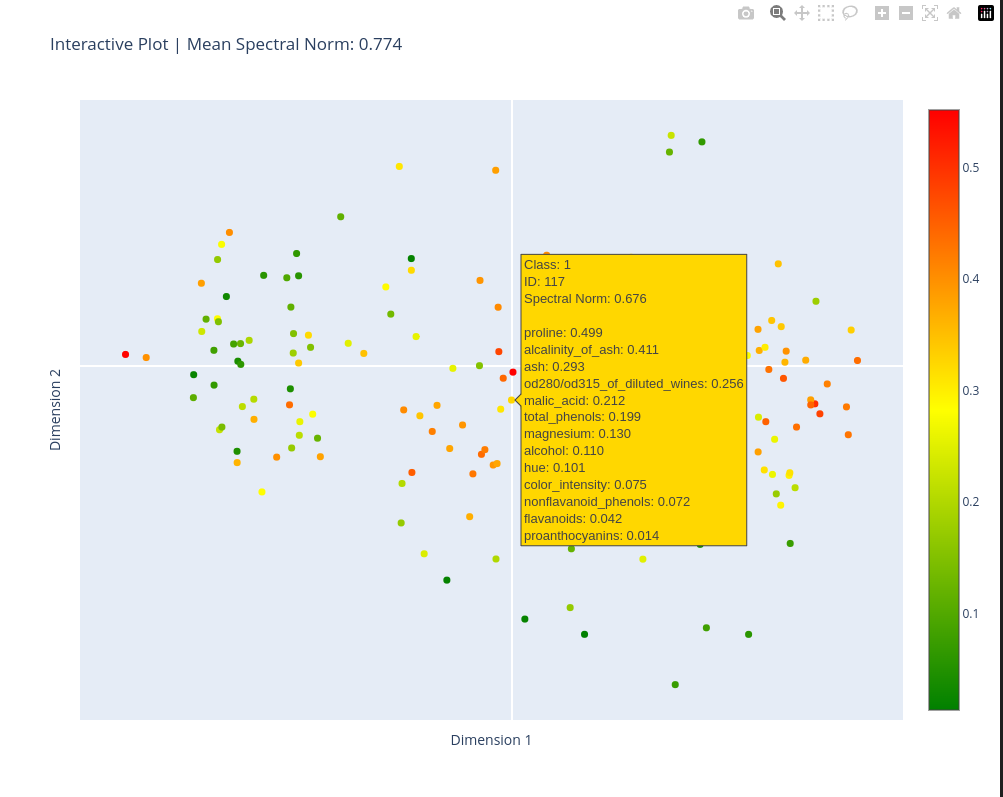Download plot as PNG with camera icon
Screen dimensions: 1003x797
[x=746, y=13]
